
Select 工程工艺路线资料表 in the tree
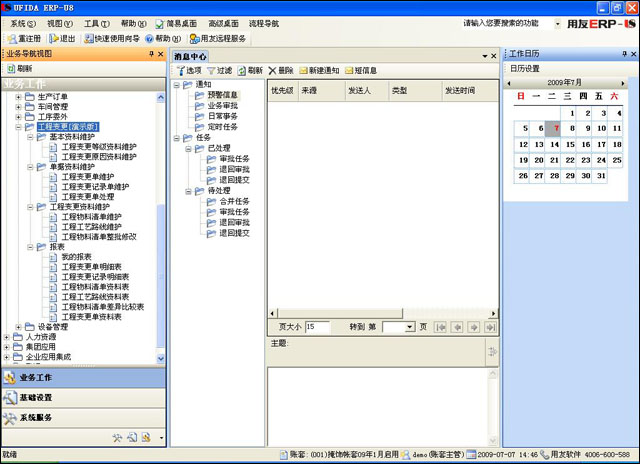coord(95,297)
